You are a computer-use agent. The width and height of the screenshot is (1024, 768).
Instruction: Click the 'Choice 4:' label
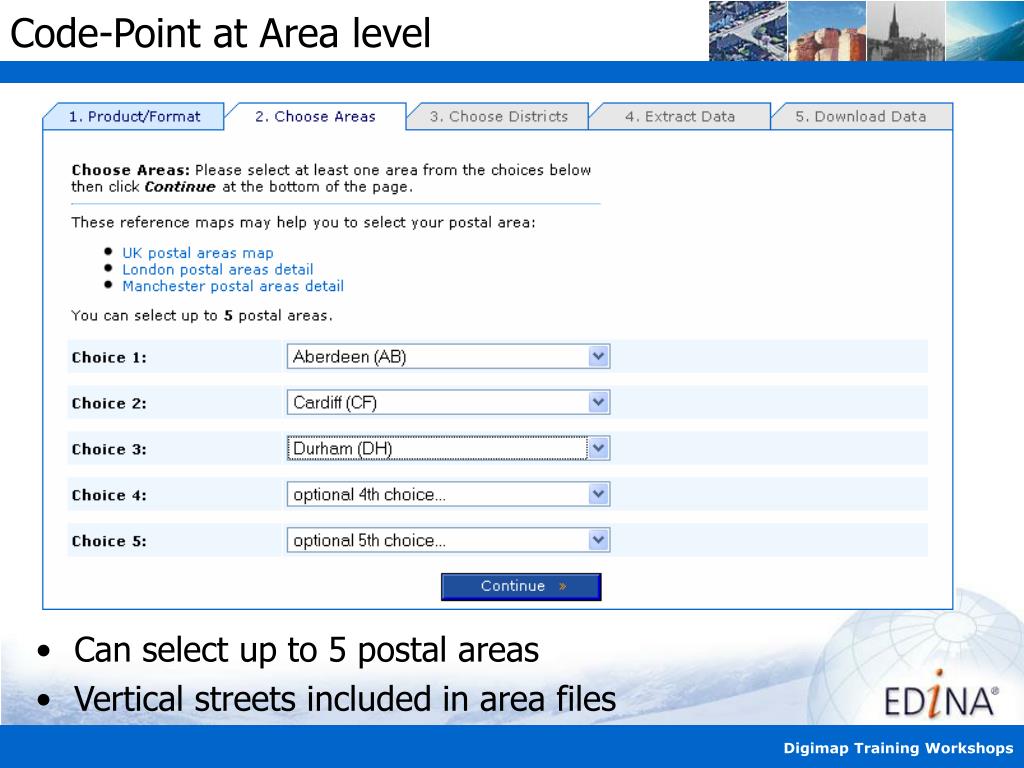point(109,496)
